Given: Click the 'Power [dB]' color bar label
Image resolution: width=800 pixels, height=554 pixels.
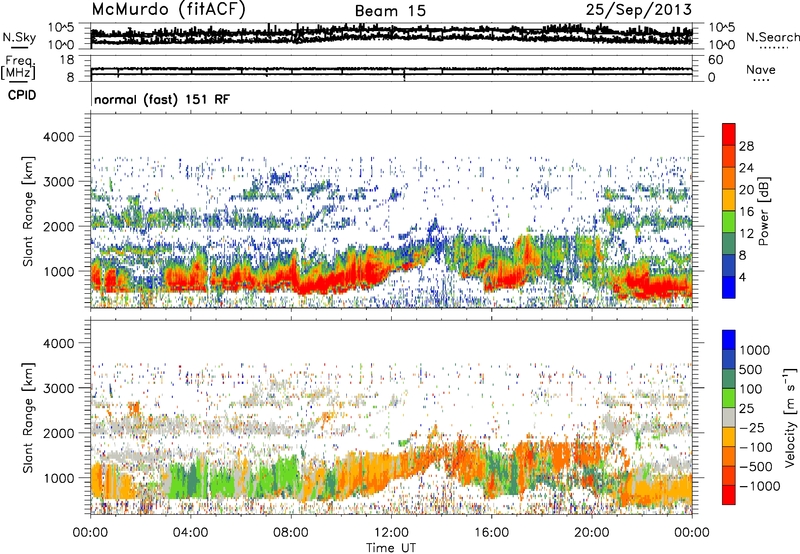Looking at the screenshot, I should 763,211.
